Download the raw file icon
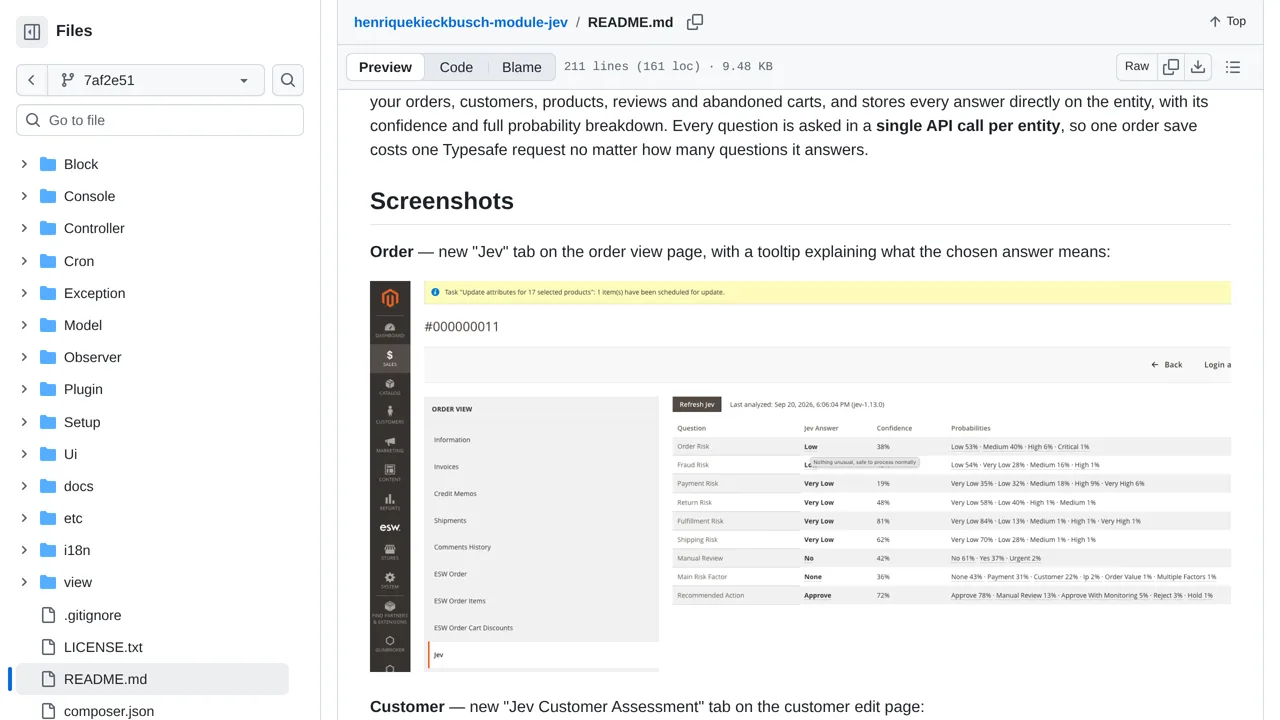 (x=1198, y=67)
